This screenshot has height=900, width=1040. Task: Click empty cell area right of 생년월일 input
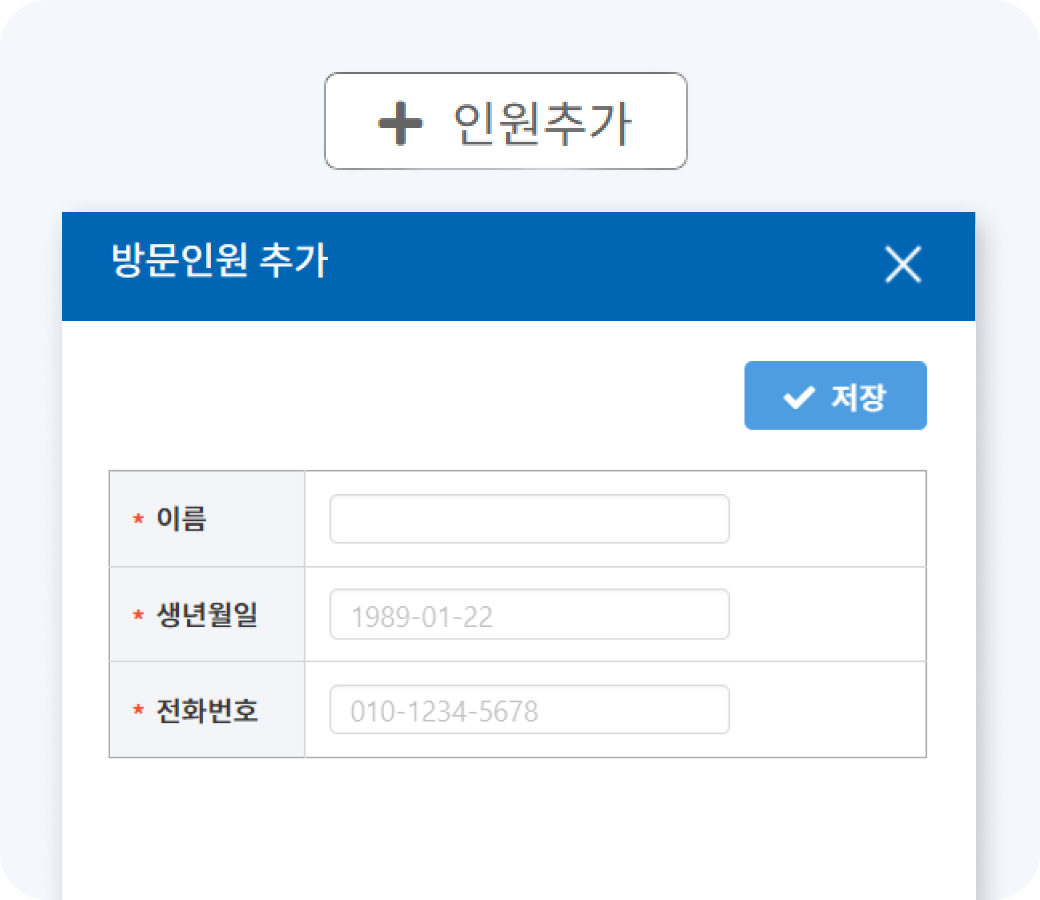click(826, 615)
